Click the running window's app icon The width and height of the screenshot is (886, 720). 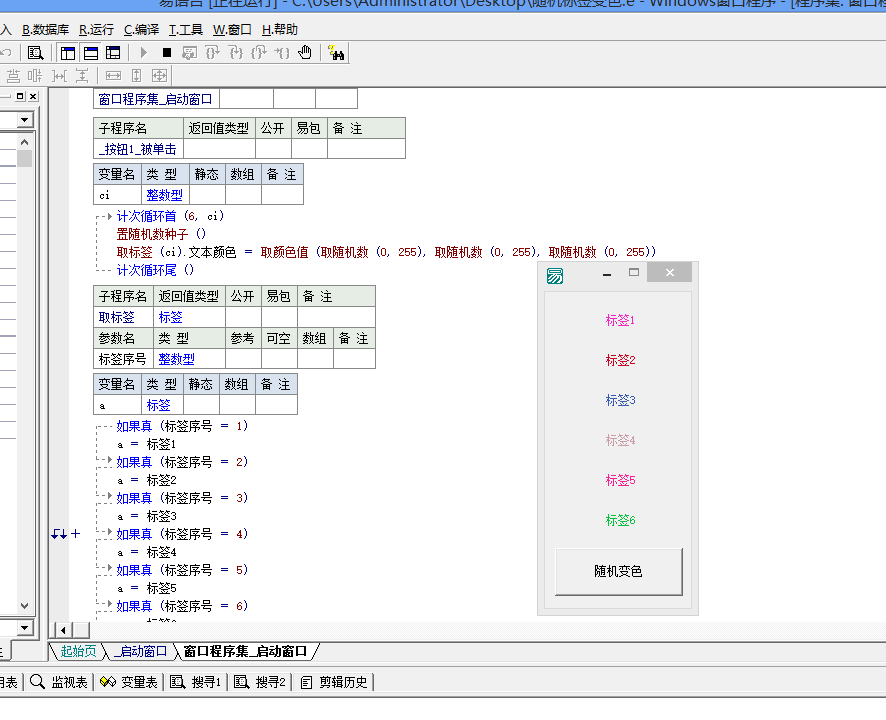(555, 276)
